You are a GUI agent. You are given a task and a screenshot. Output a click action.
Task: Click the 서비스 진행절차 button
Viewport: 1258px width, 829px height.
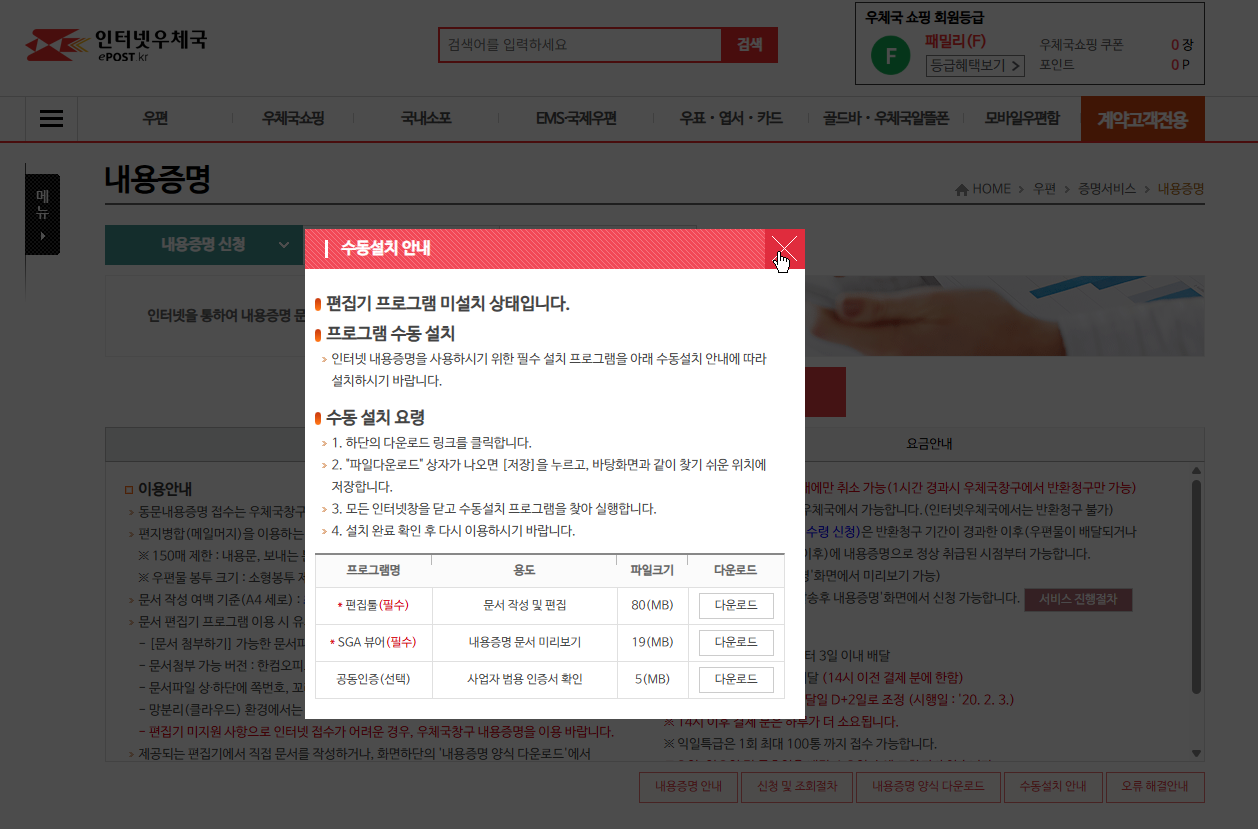(x=1078, y=600)
